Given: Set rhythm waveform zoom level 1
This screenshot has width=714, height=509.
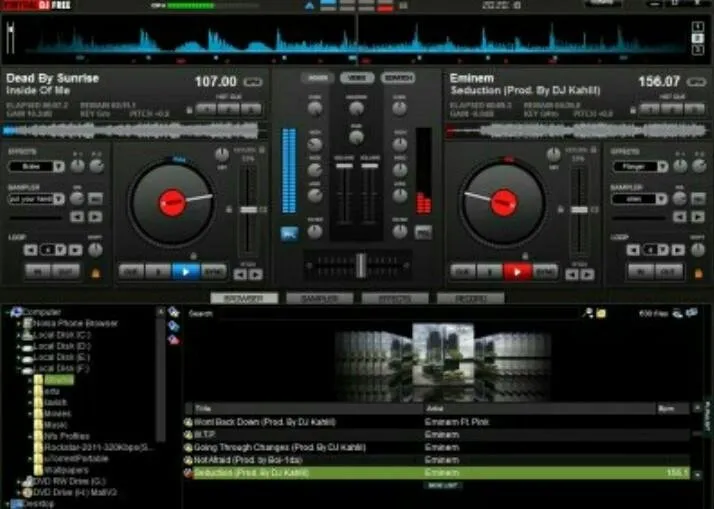Looking at the screenshot, I should point(697,26).
